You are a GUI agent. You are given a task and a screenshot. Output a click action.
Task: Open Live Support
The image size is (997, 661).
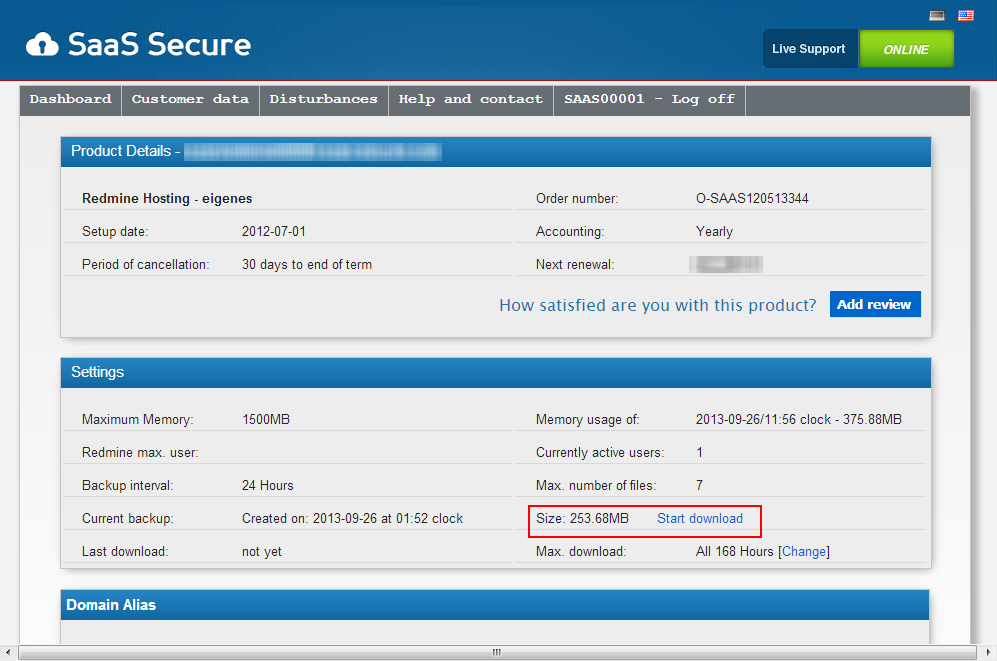(x=810, y=48)
